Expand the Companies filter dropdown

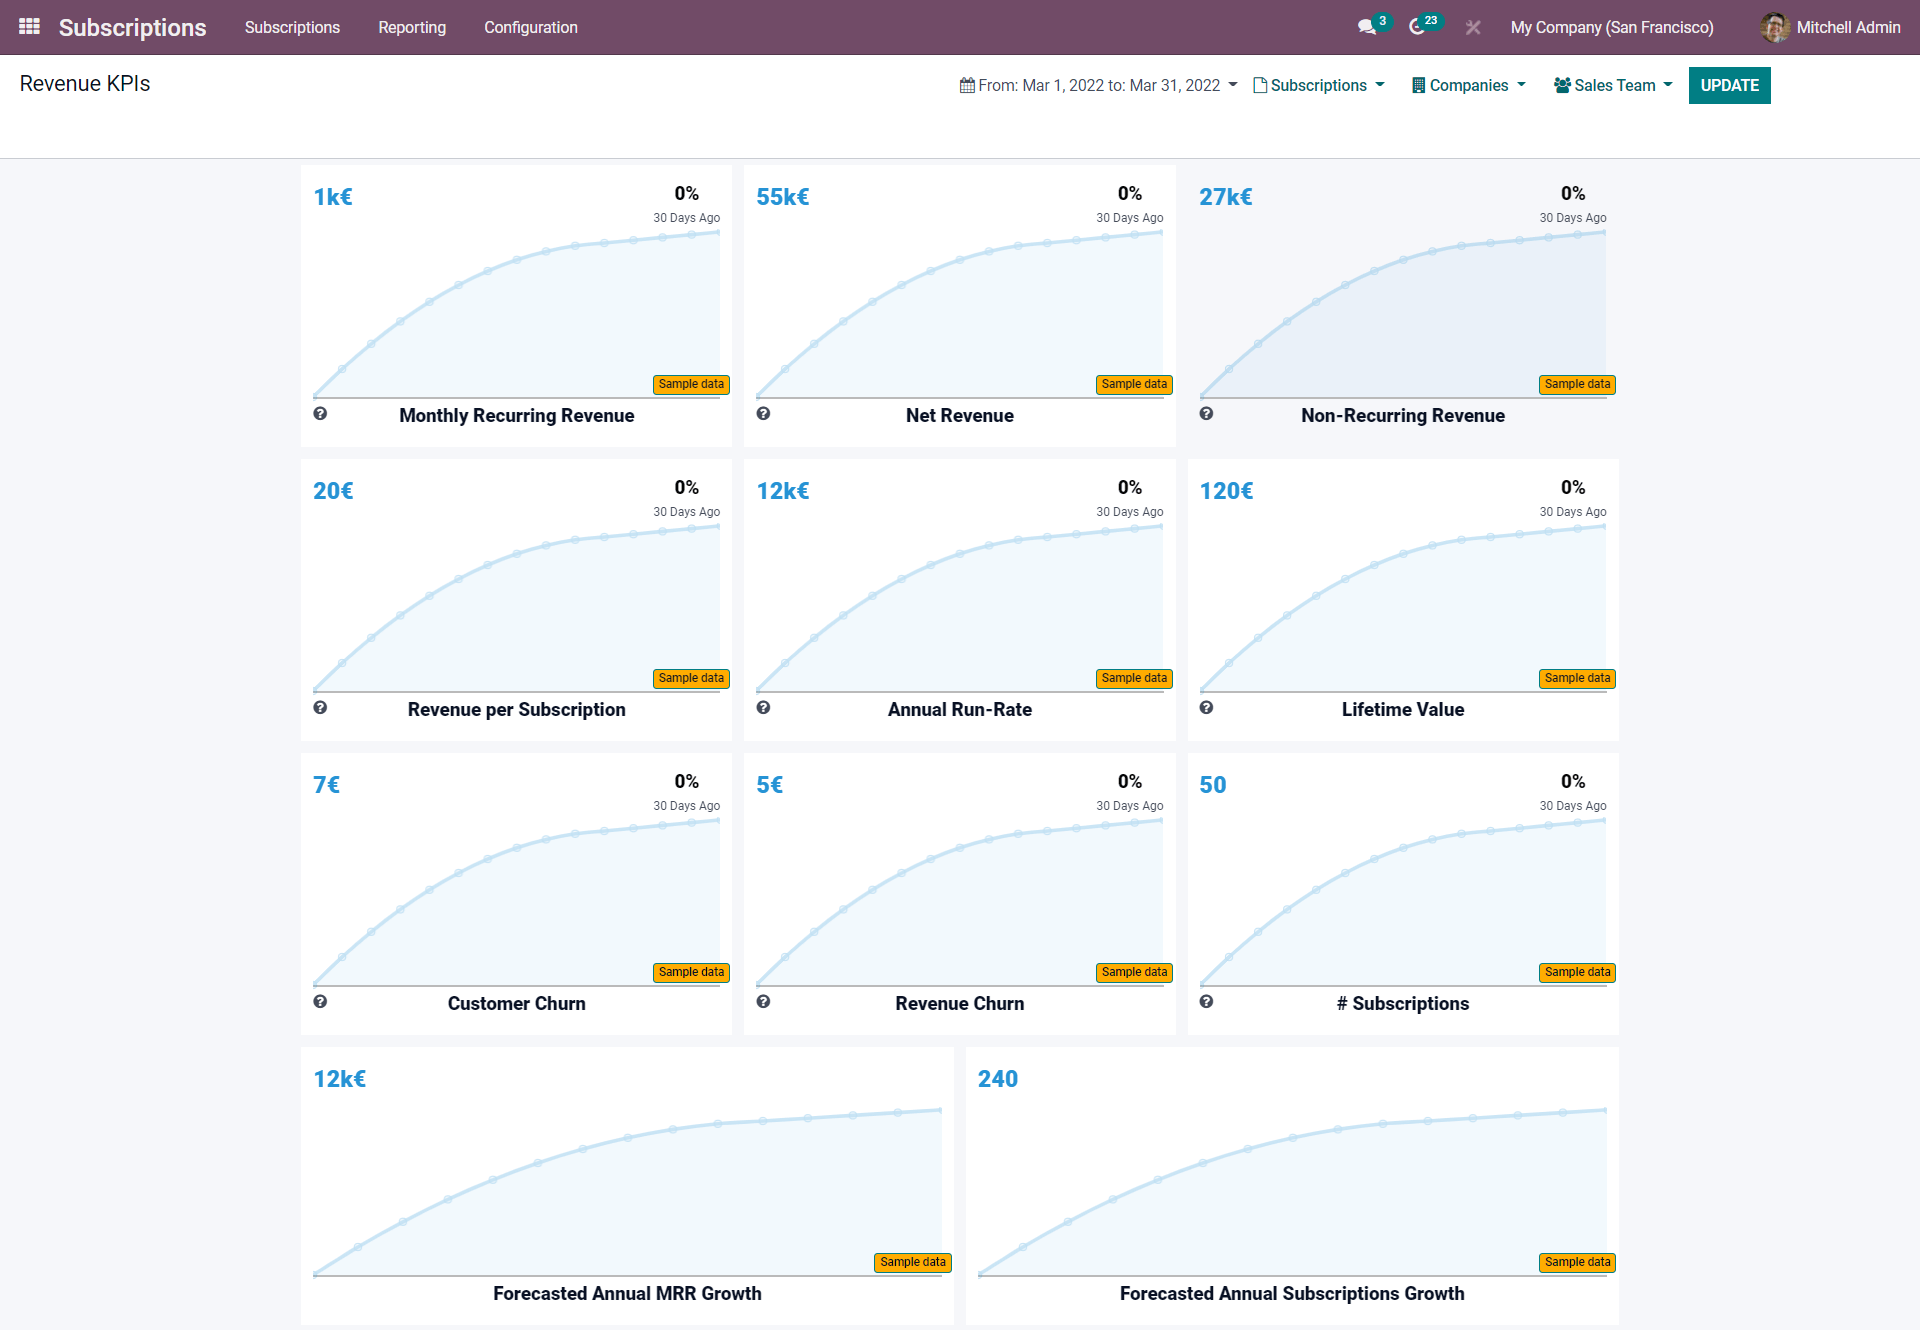1468,83
